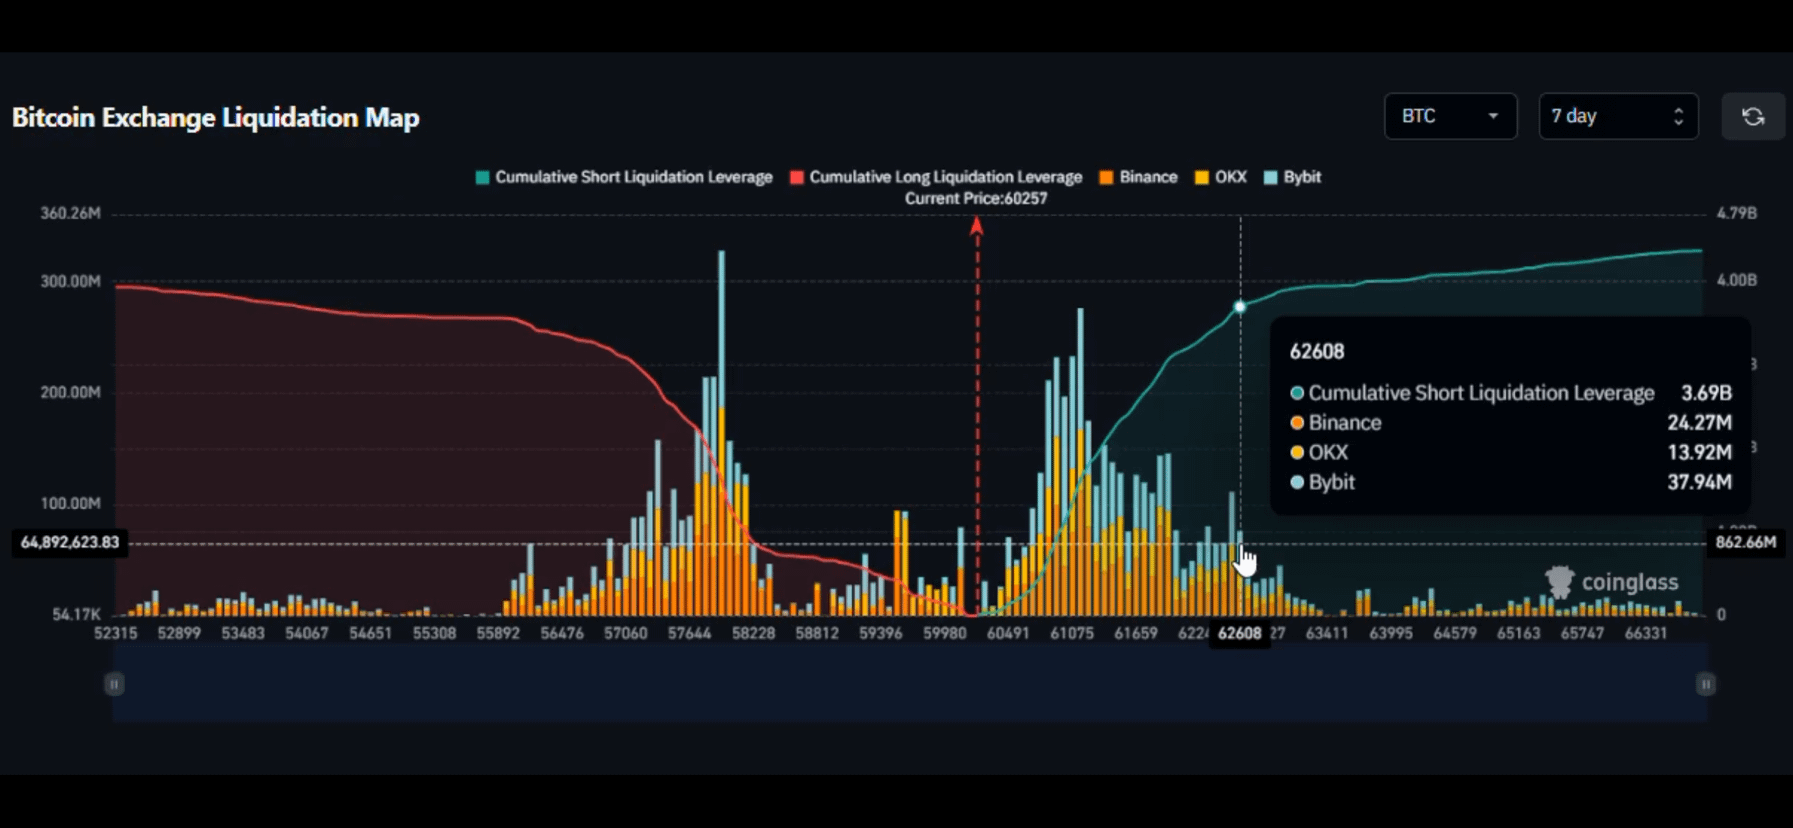This screenshot has width=1793, height=828.
Task: Click the 58228 x-axis price label
Action: 753,633
